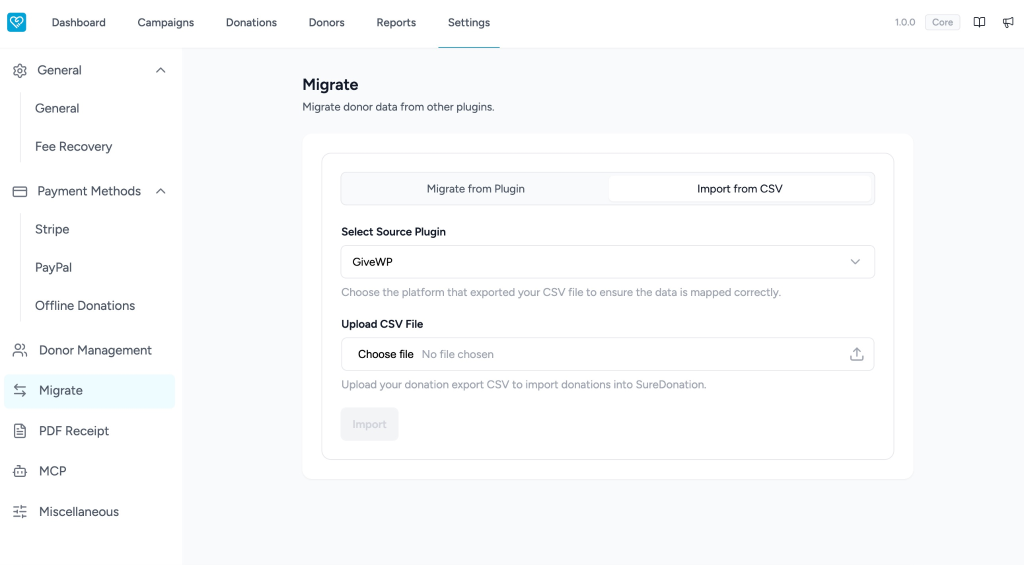Viewport: 1024px width, 565px height.
Task: Open the Campaigns tab
Action: pyautogui.click(x=165, y=22)
